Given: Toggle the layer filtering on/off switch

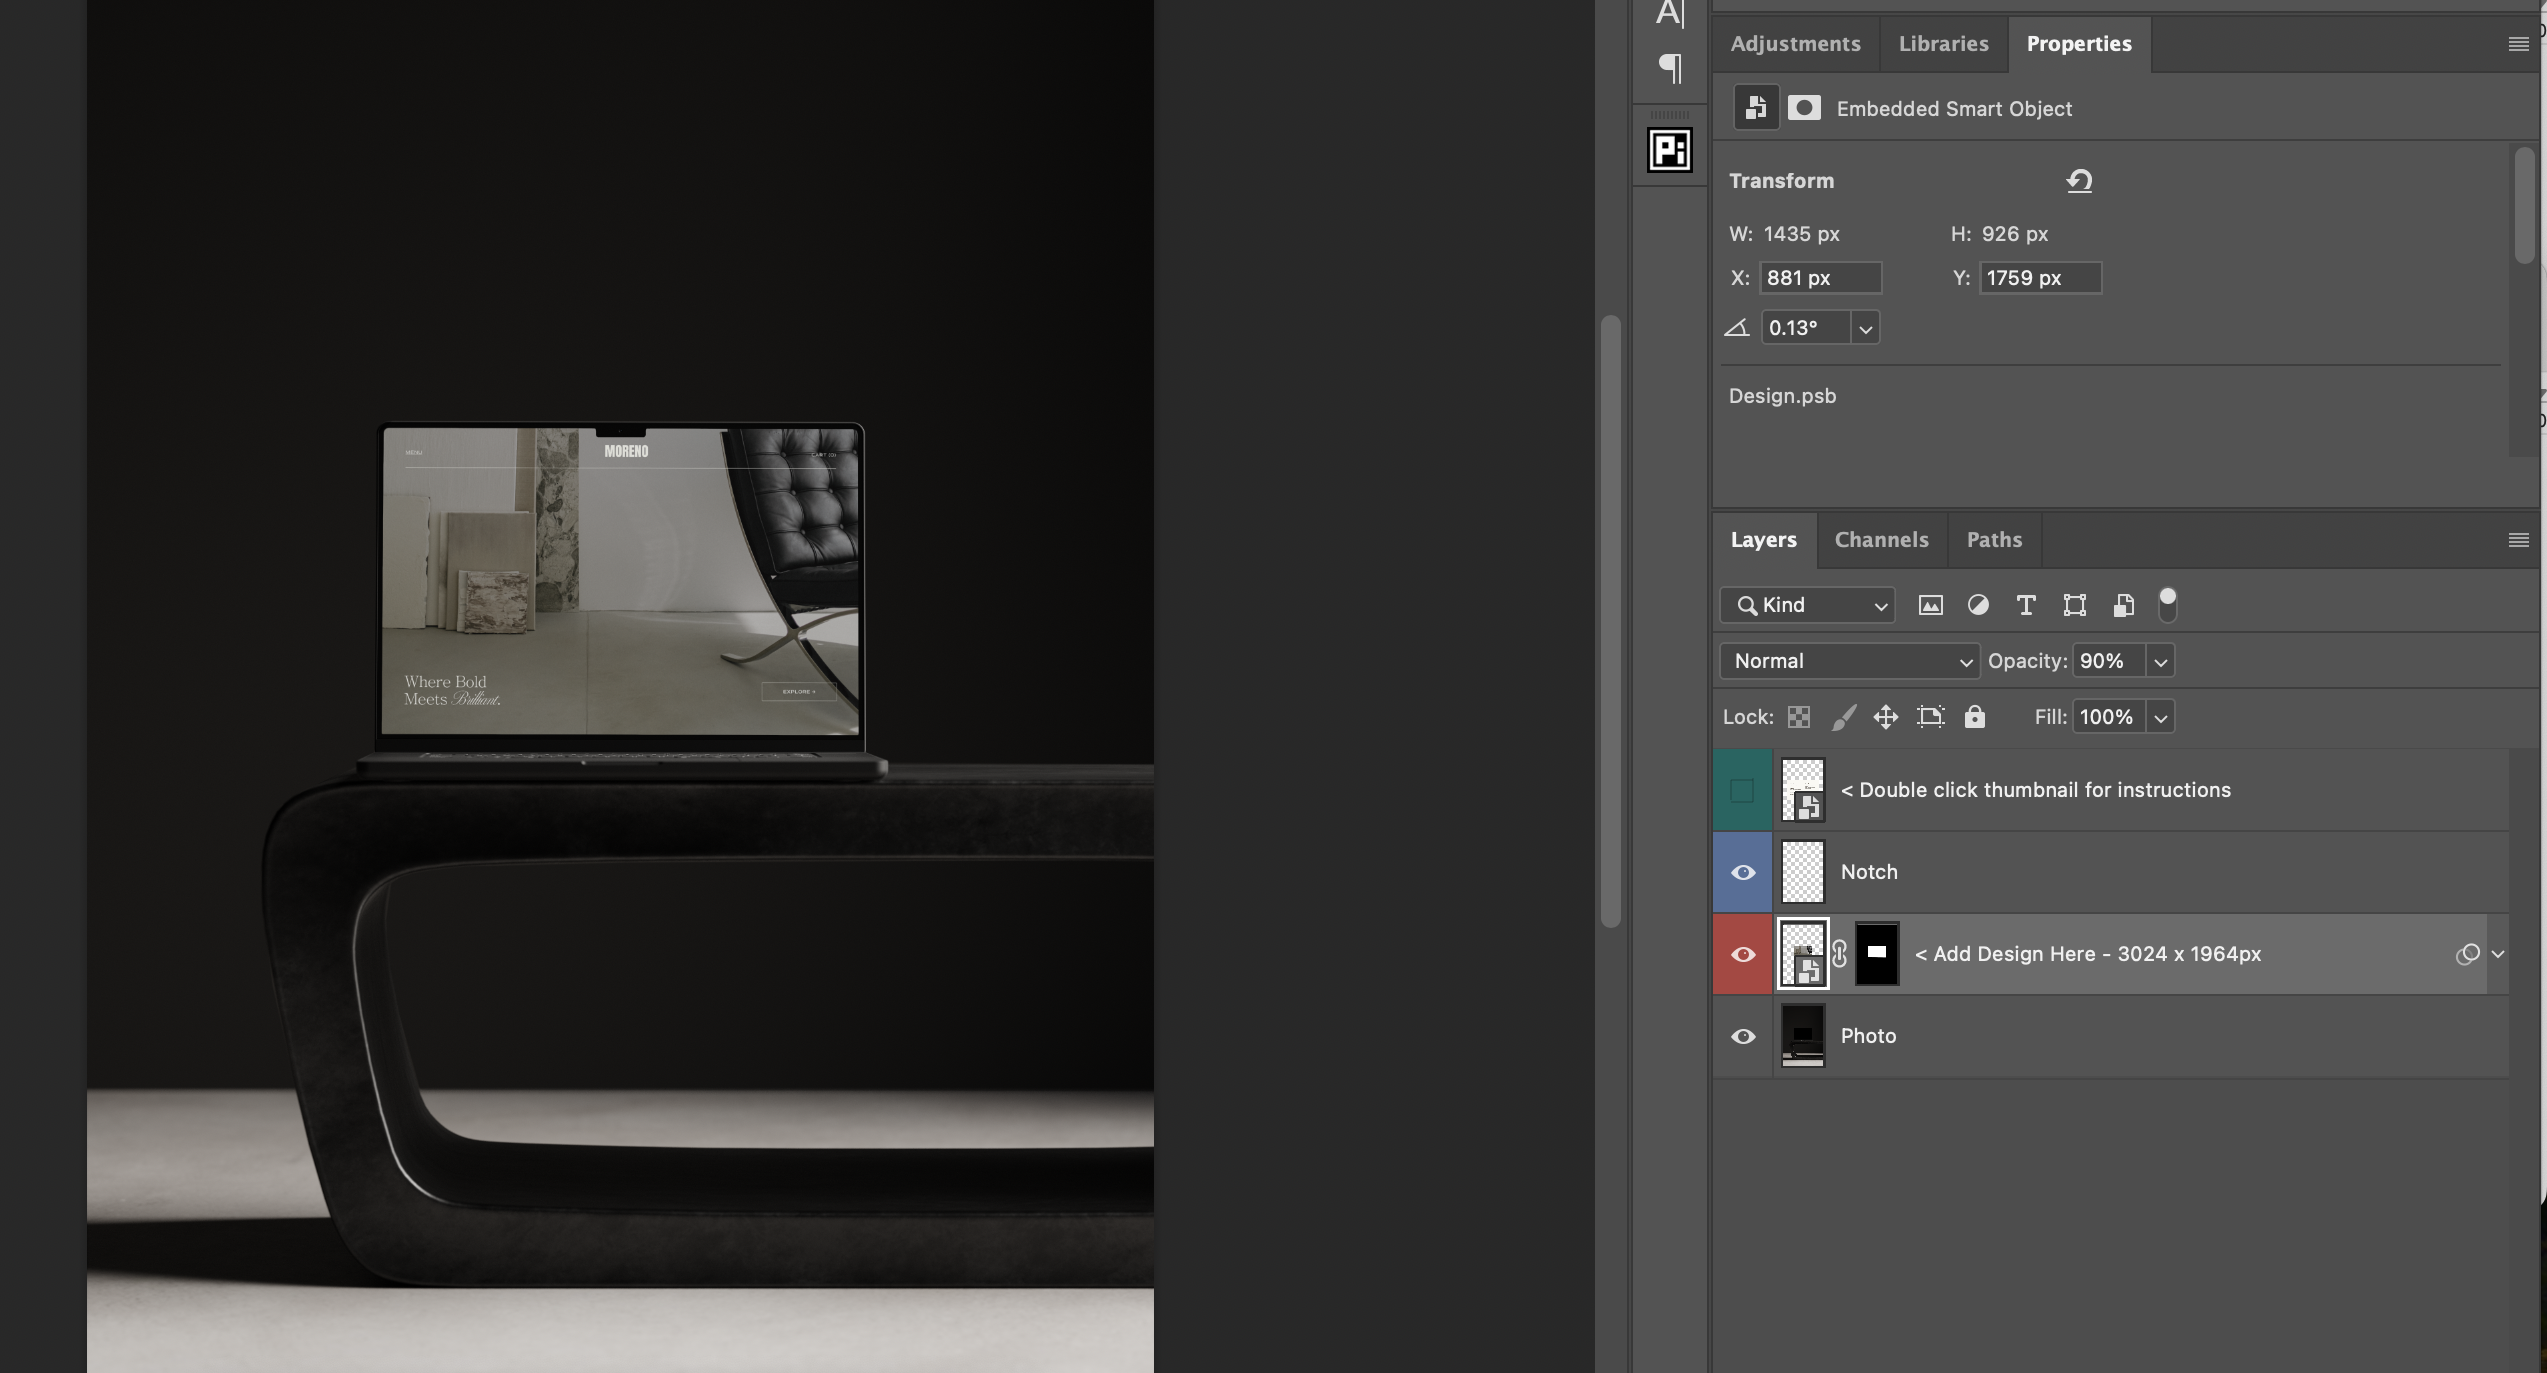Looking at the screenshot, I should (2167, 605).
